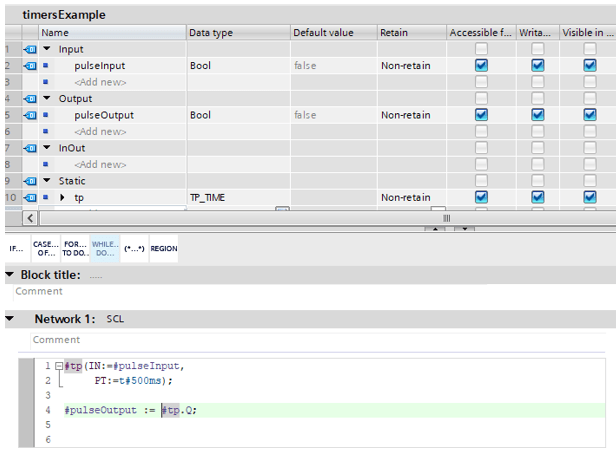Insert a comment block (*...*) snippet
Image resolution: width=616 pixels, height=452 pixels.
coord(134,249)
